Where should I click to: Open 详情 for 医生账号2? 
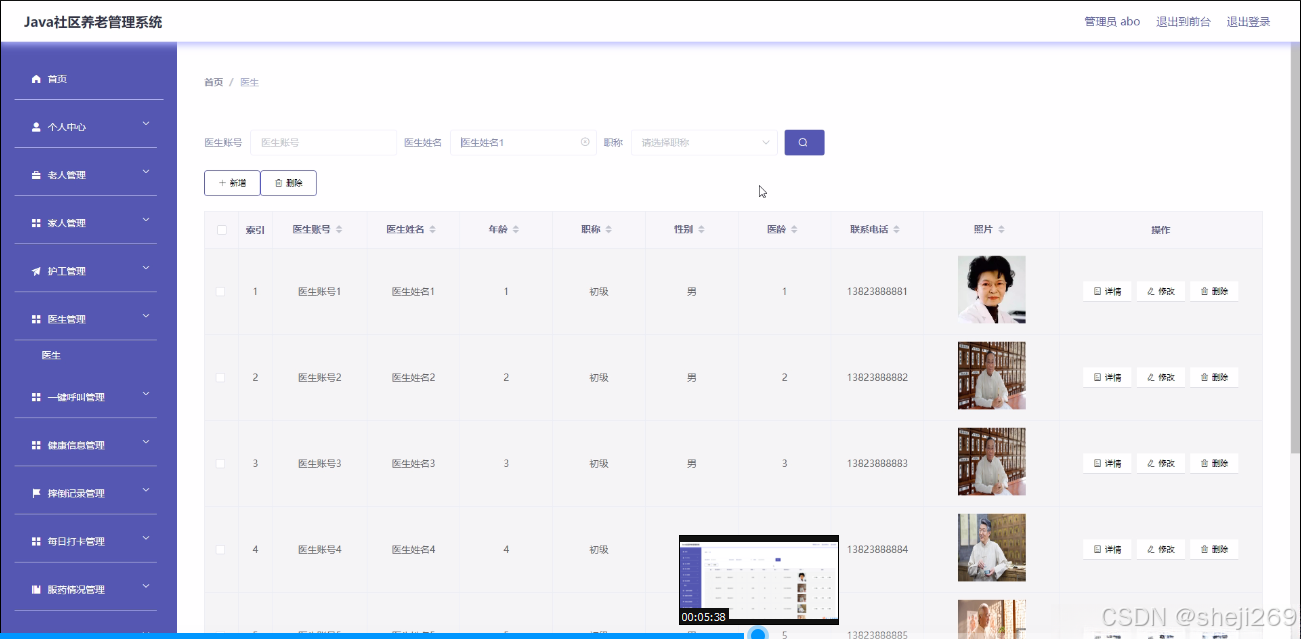click(x=1106, y=377)
